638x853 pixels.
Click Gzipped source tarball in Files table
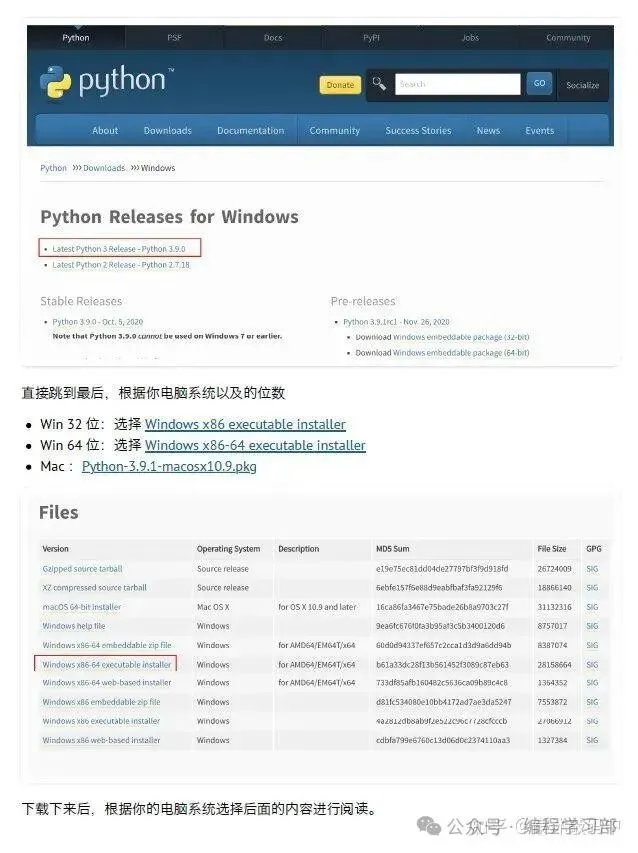(82, 568)
